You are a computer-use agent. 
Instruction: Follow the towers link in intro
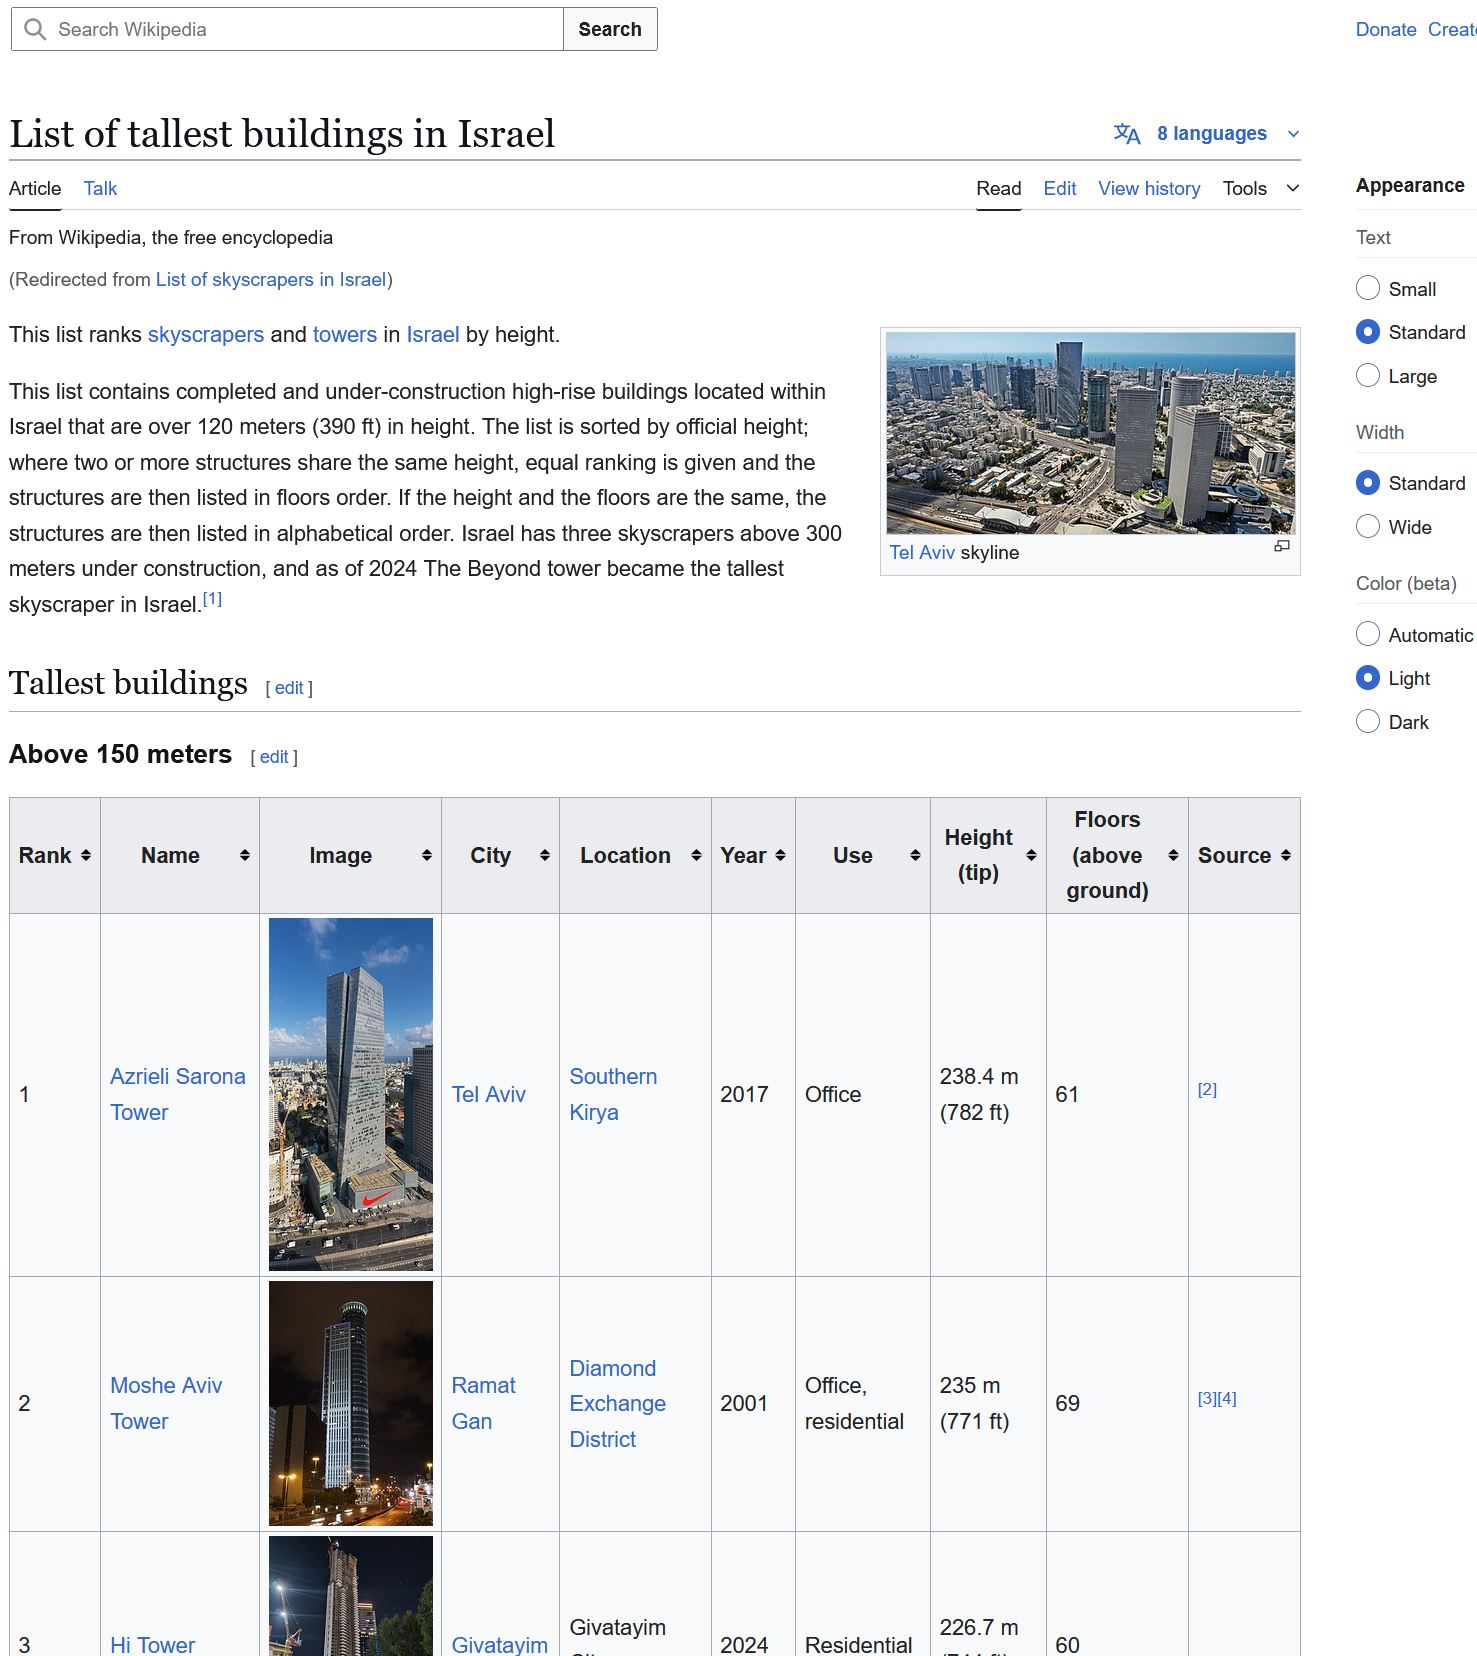pos(345,334)
